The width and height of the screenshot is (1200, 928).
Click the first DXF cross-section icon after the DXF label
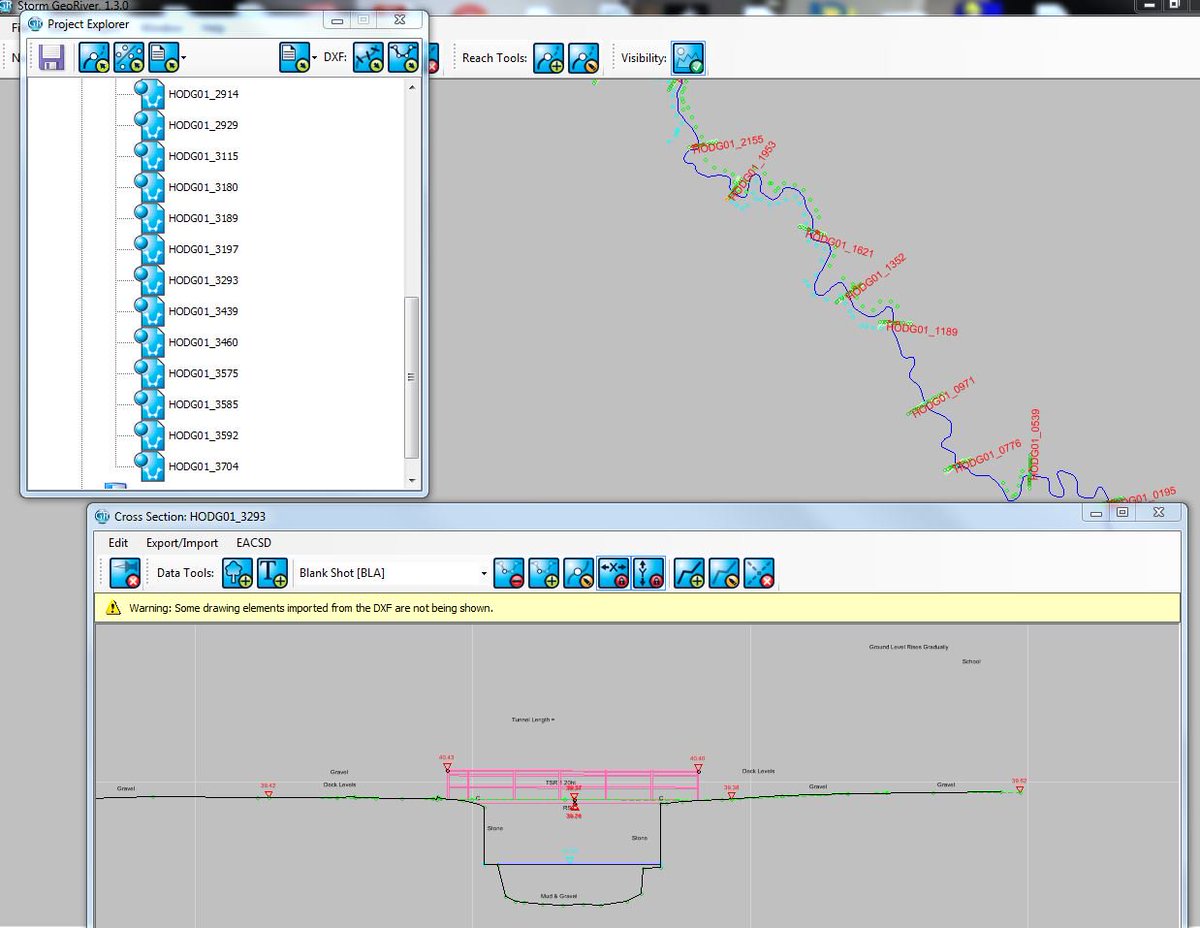coord(369,57)
